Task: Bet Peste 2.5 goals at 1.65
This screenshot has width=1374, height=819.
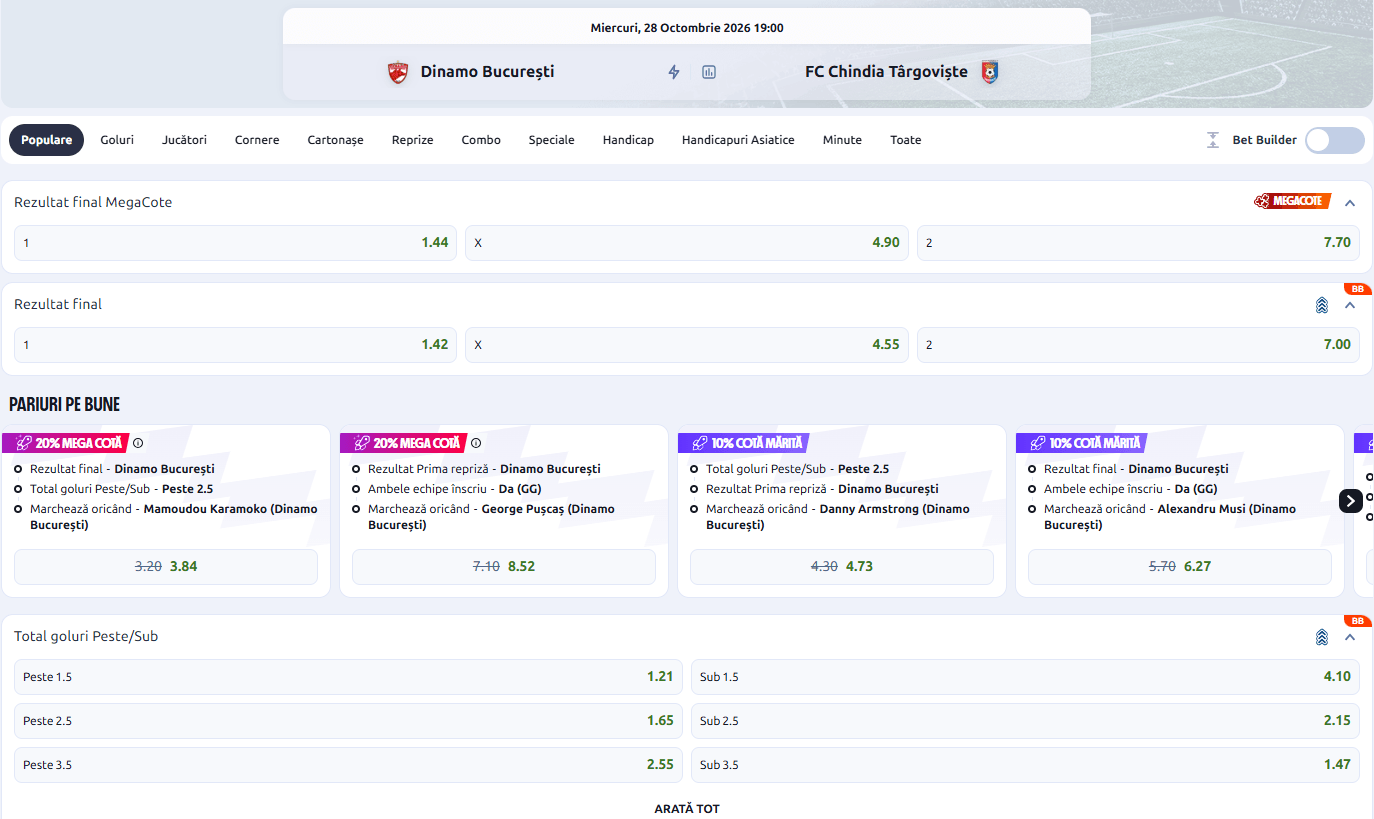Action: [348, 721]
